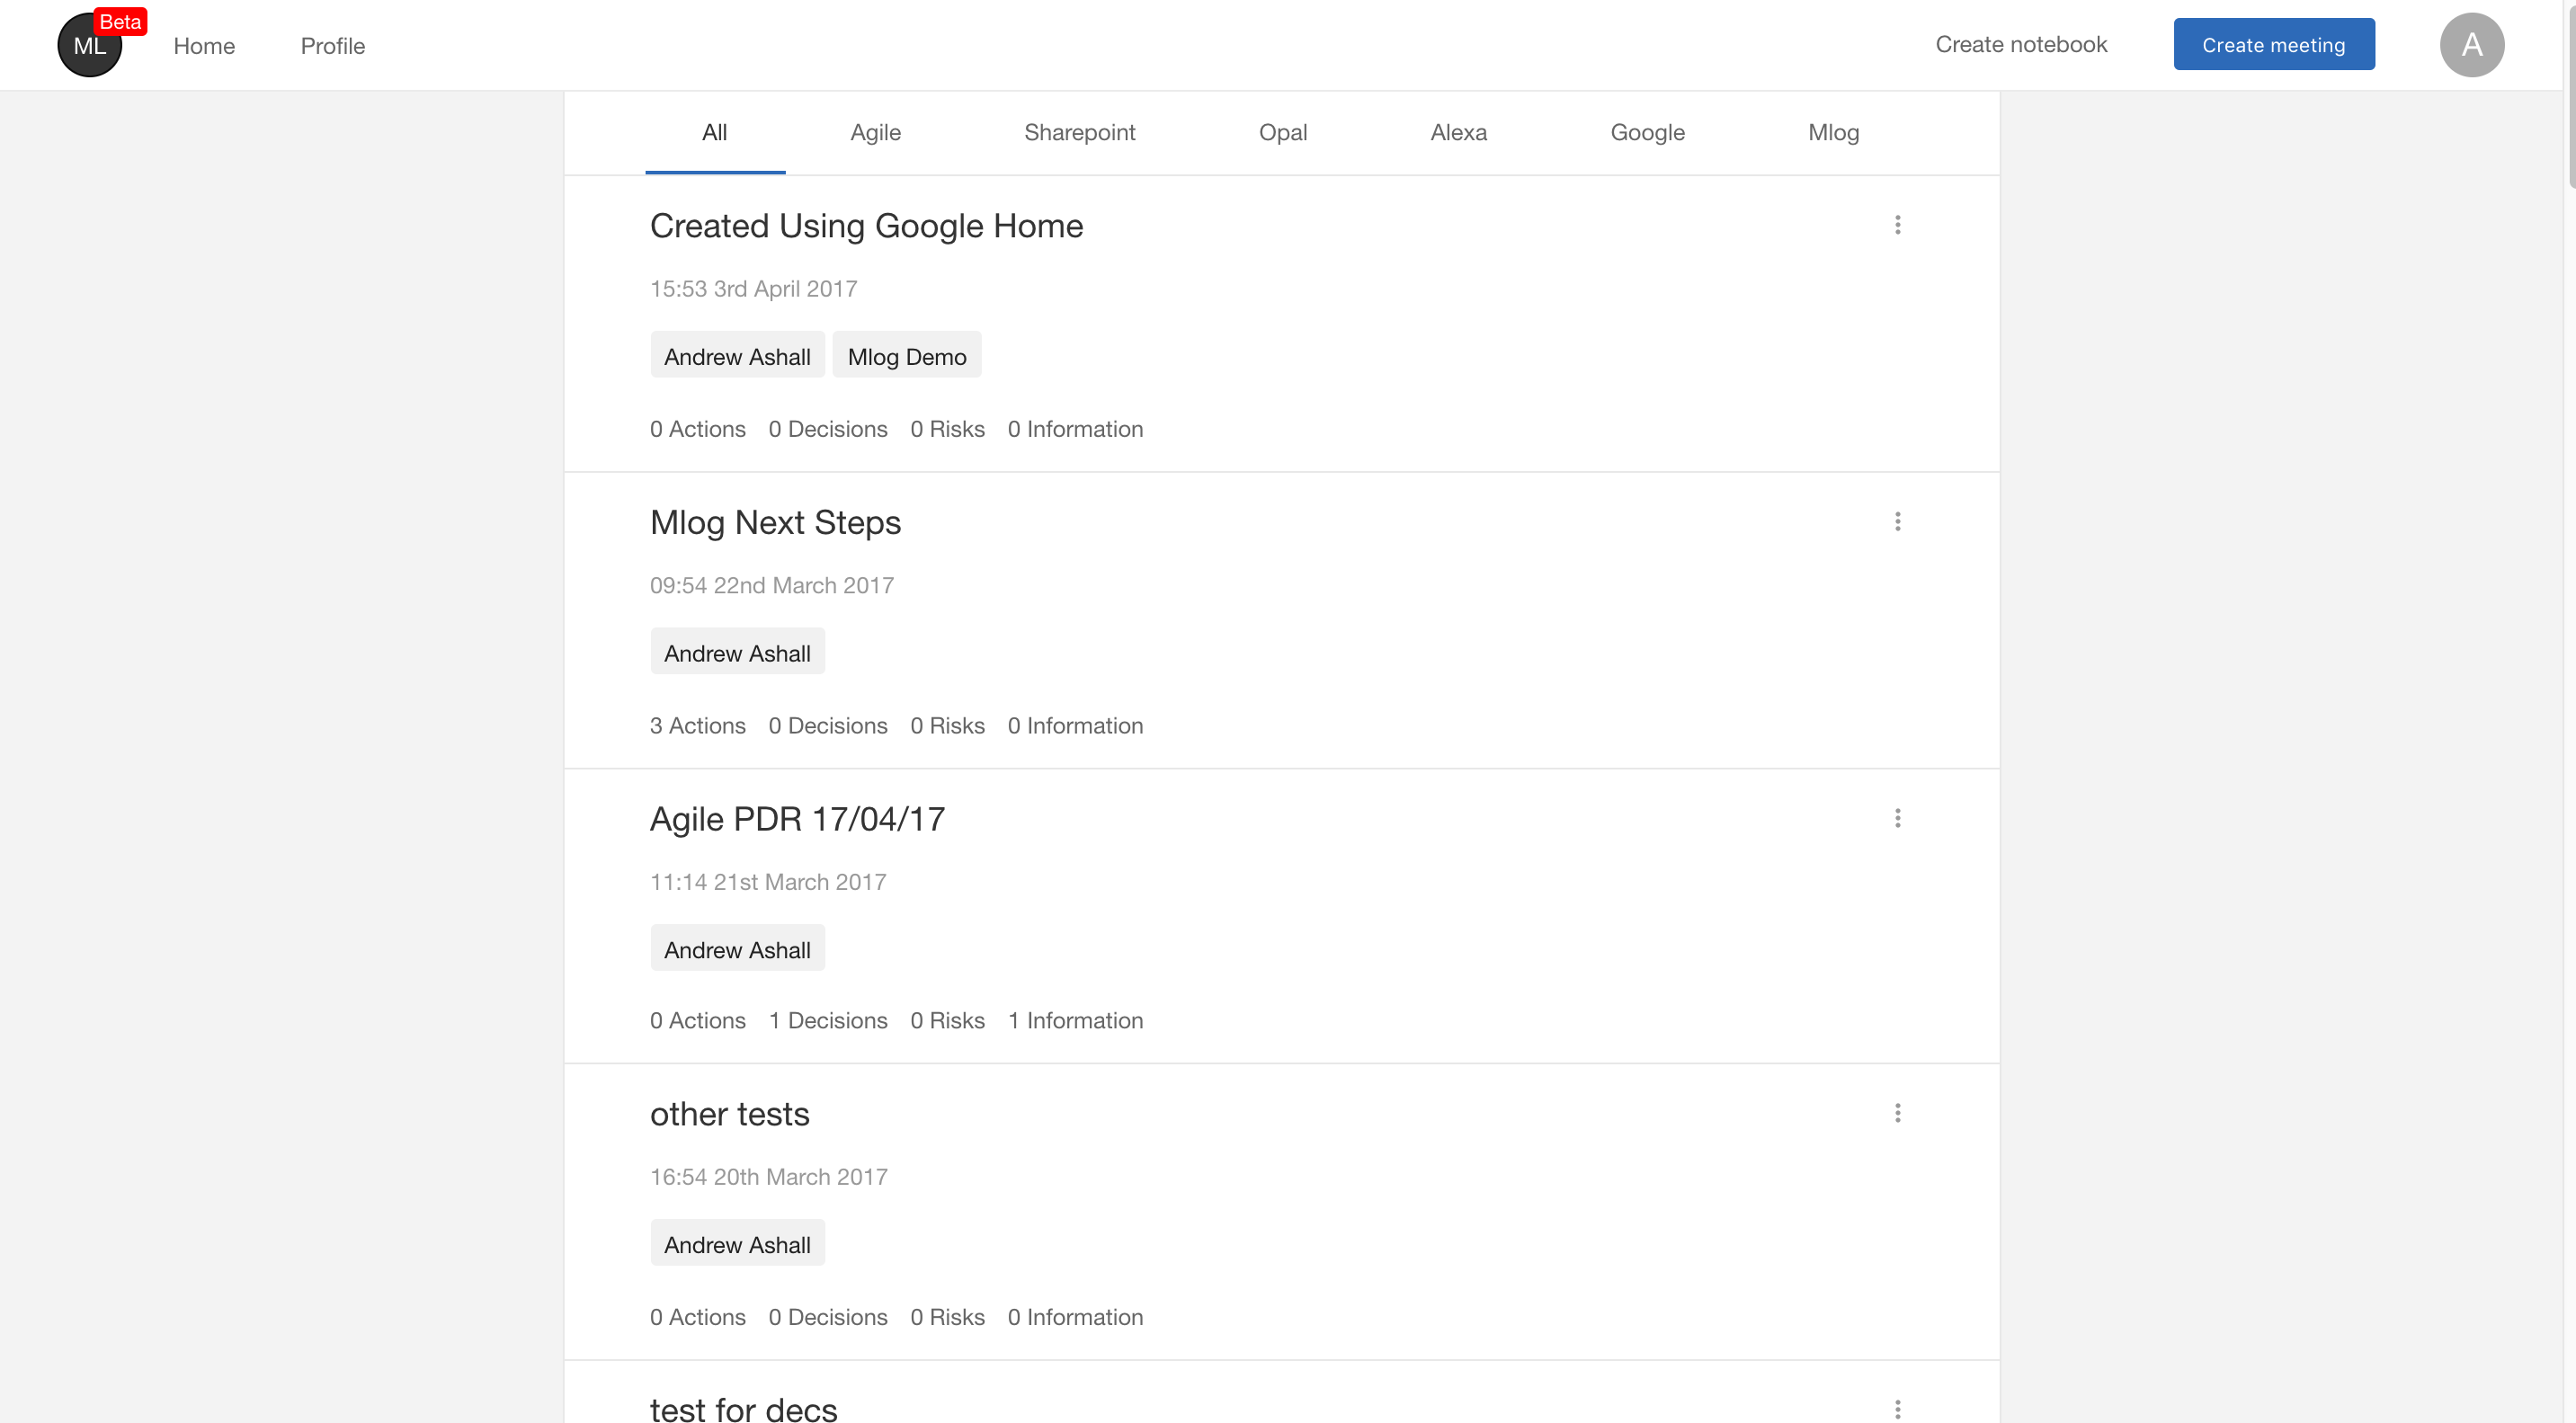Click the Mlog Demo attendee tag
This screenshot has width=2576, height=1423.
click(x=906, y=356)
